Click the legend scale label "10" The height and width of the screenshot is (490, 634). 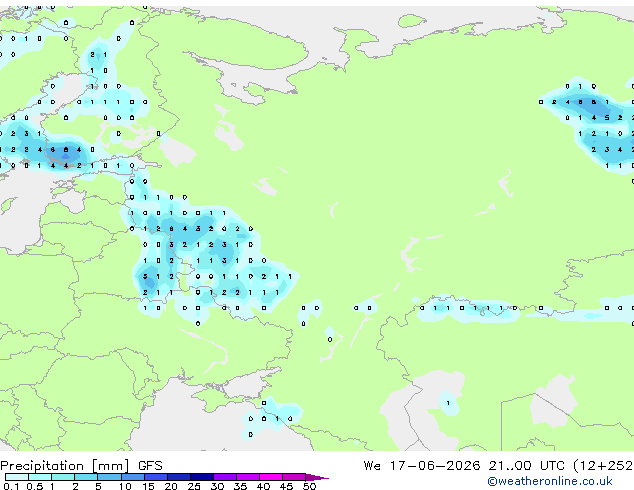pos(125,486)
